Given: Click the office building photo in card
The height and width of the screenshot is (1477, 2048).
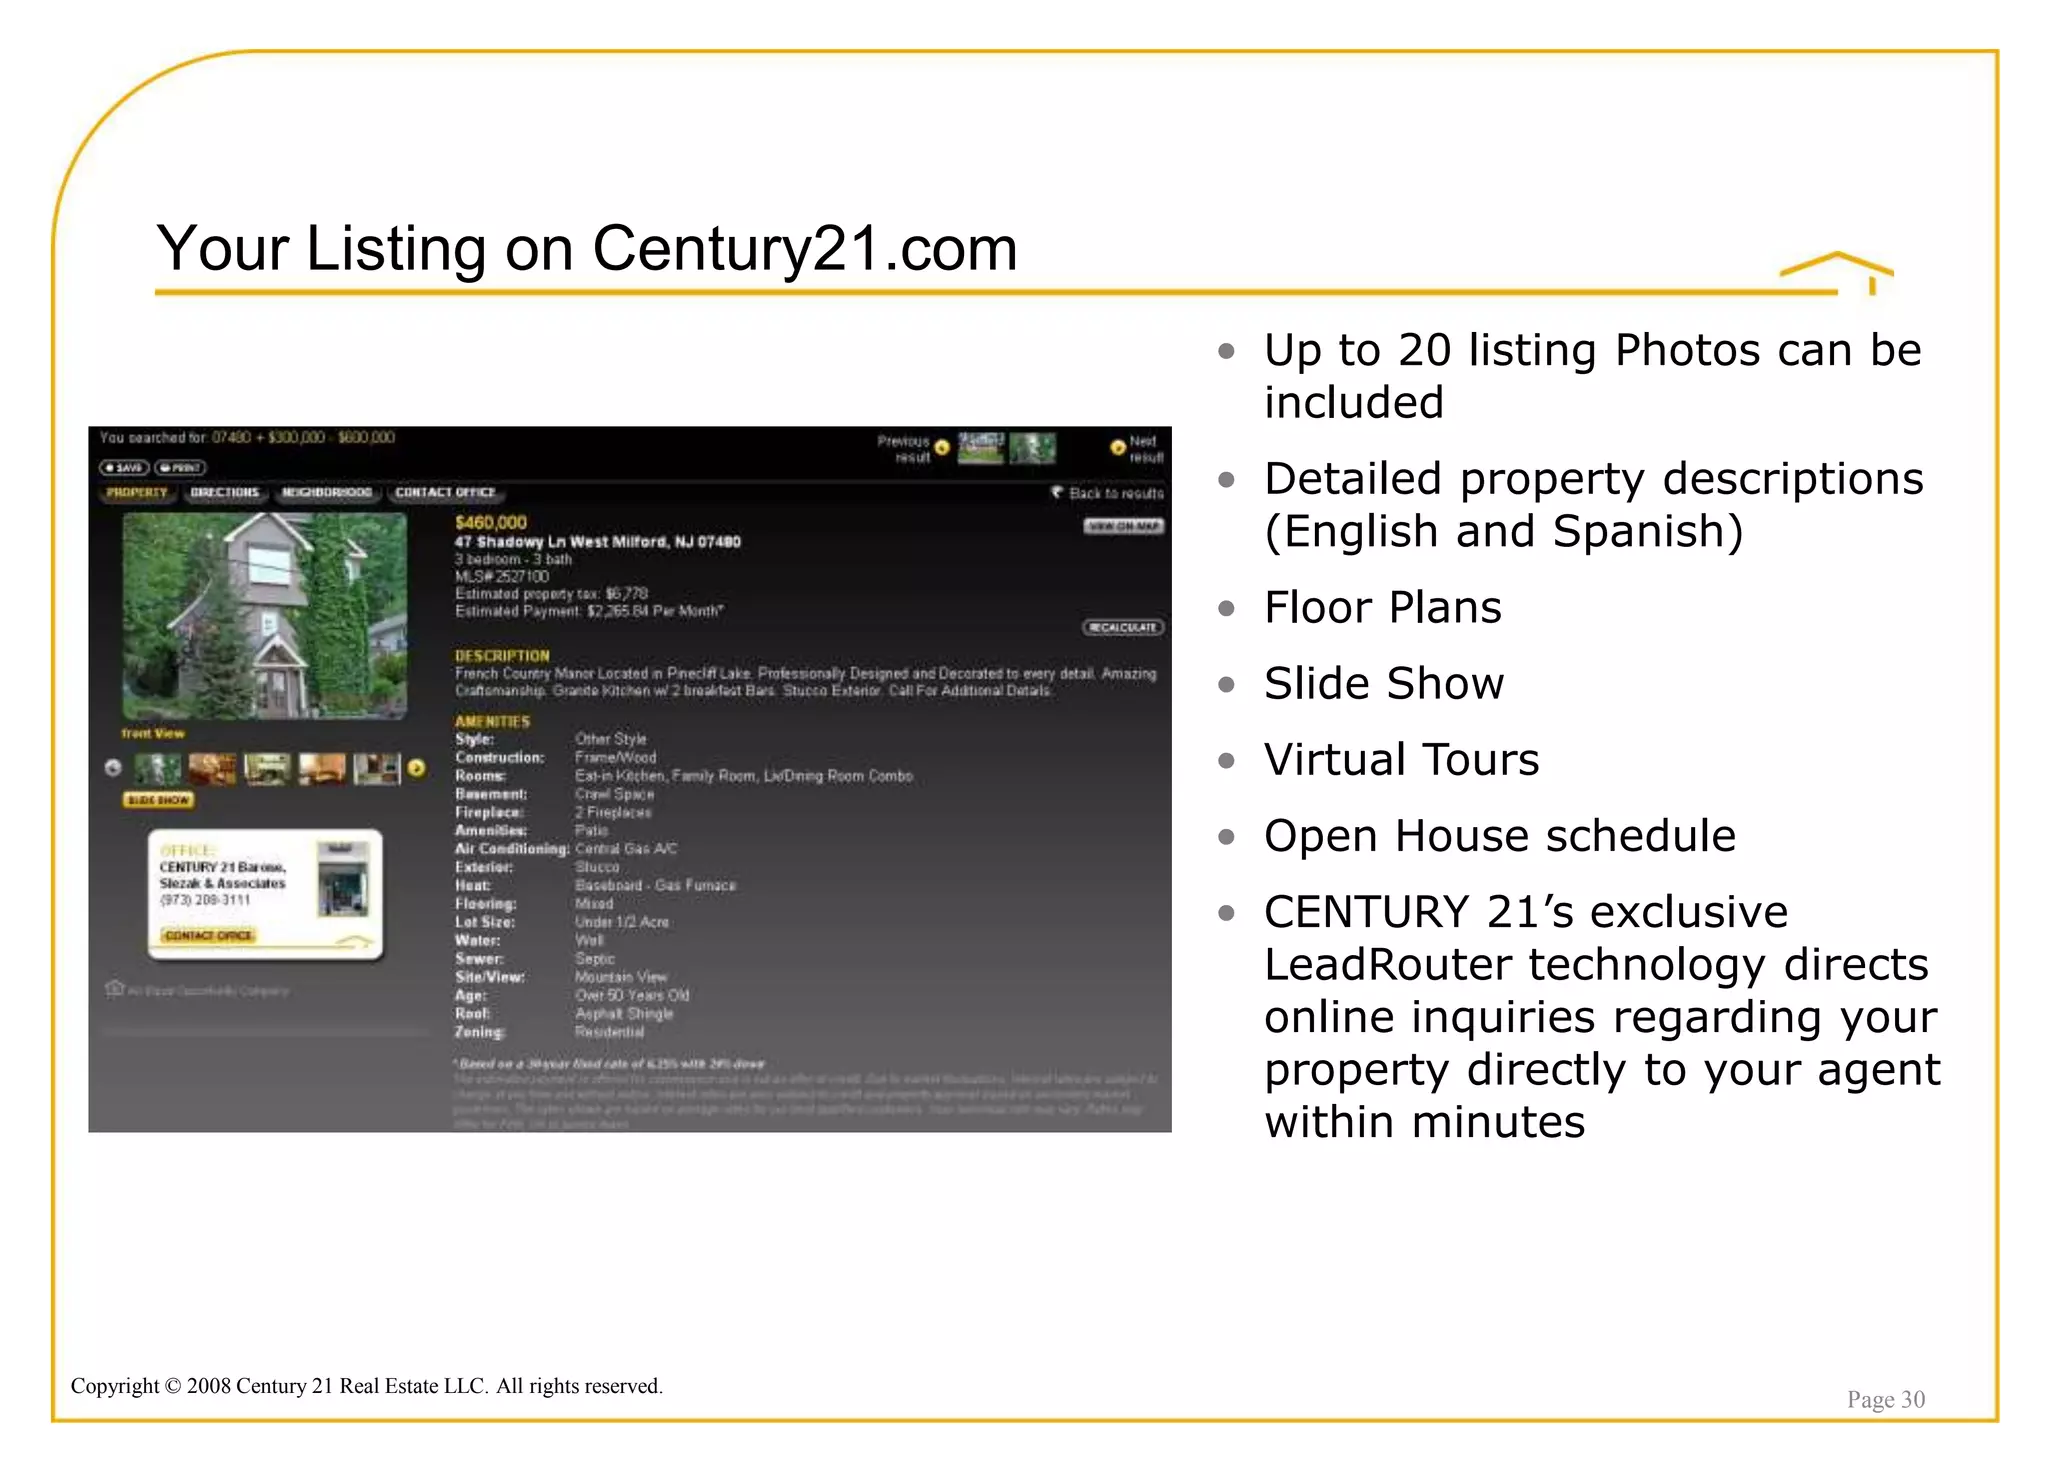Looking at the screenshot, I should click(x=343, y=879).
